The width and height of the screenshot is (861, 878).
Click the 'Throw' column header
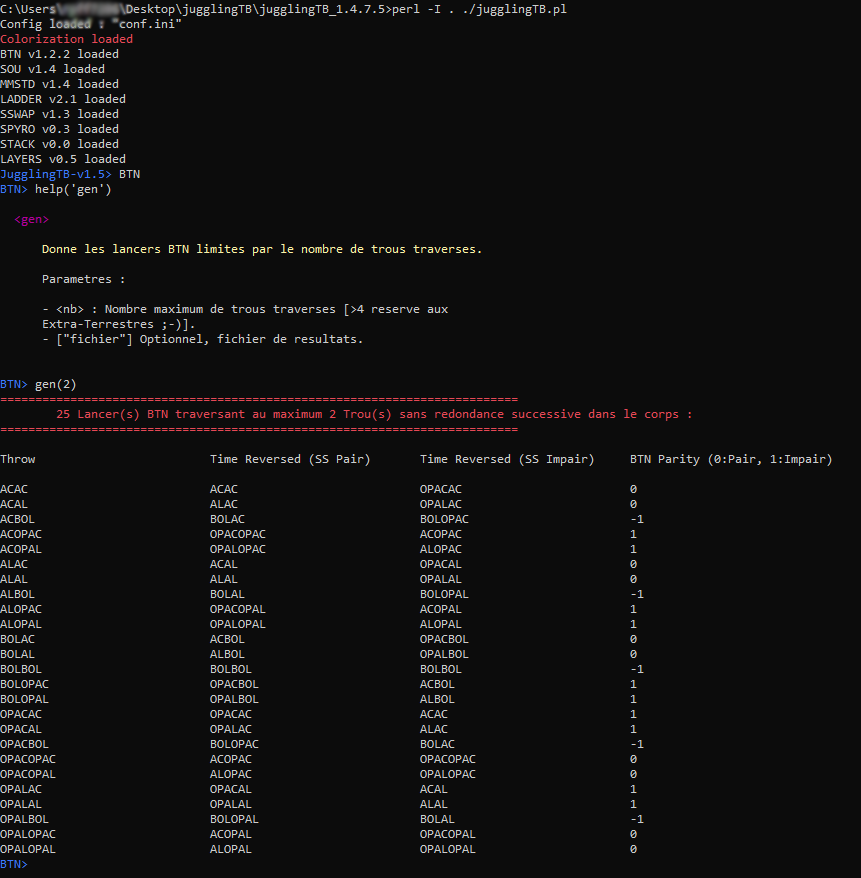tap(18, 459)
